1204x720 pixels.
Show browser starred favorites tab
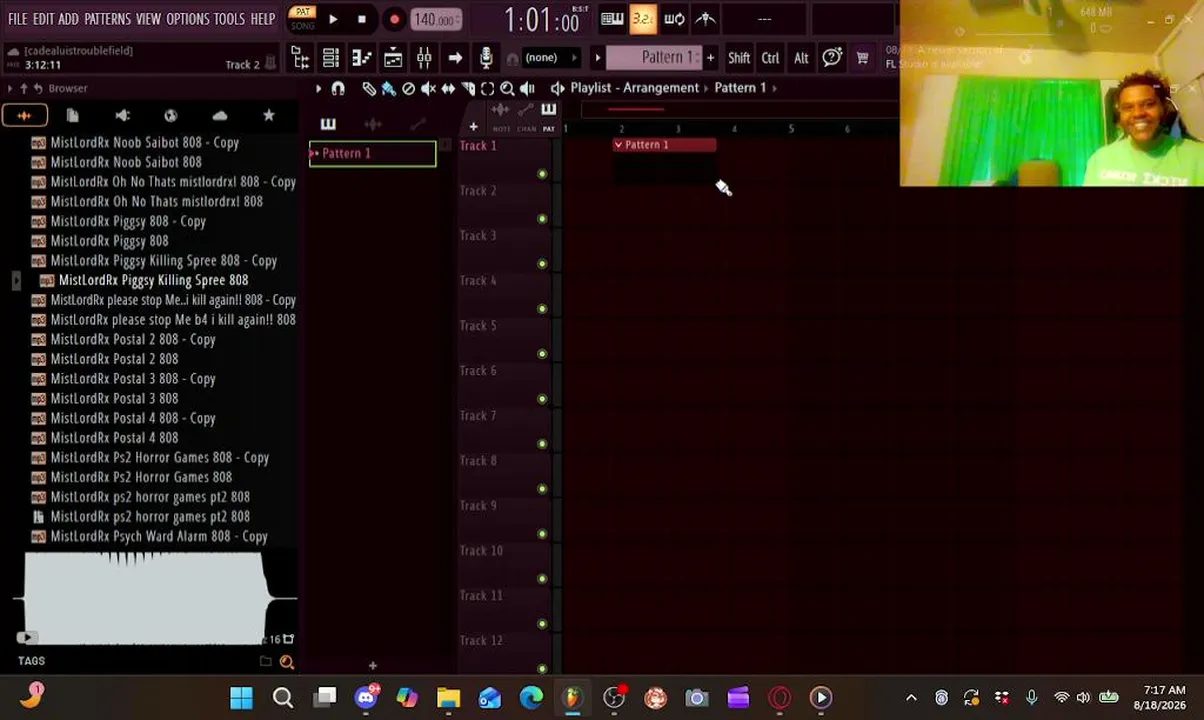coord(269,116)
